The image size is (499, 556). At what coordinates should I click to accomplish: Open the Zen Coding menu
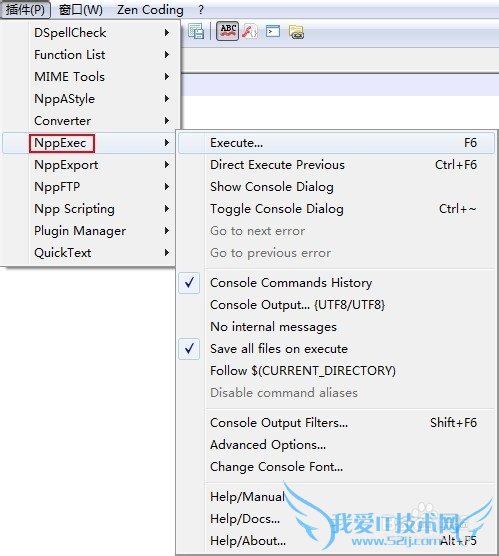click(x=150, y=10)
